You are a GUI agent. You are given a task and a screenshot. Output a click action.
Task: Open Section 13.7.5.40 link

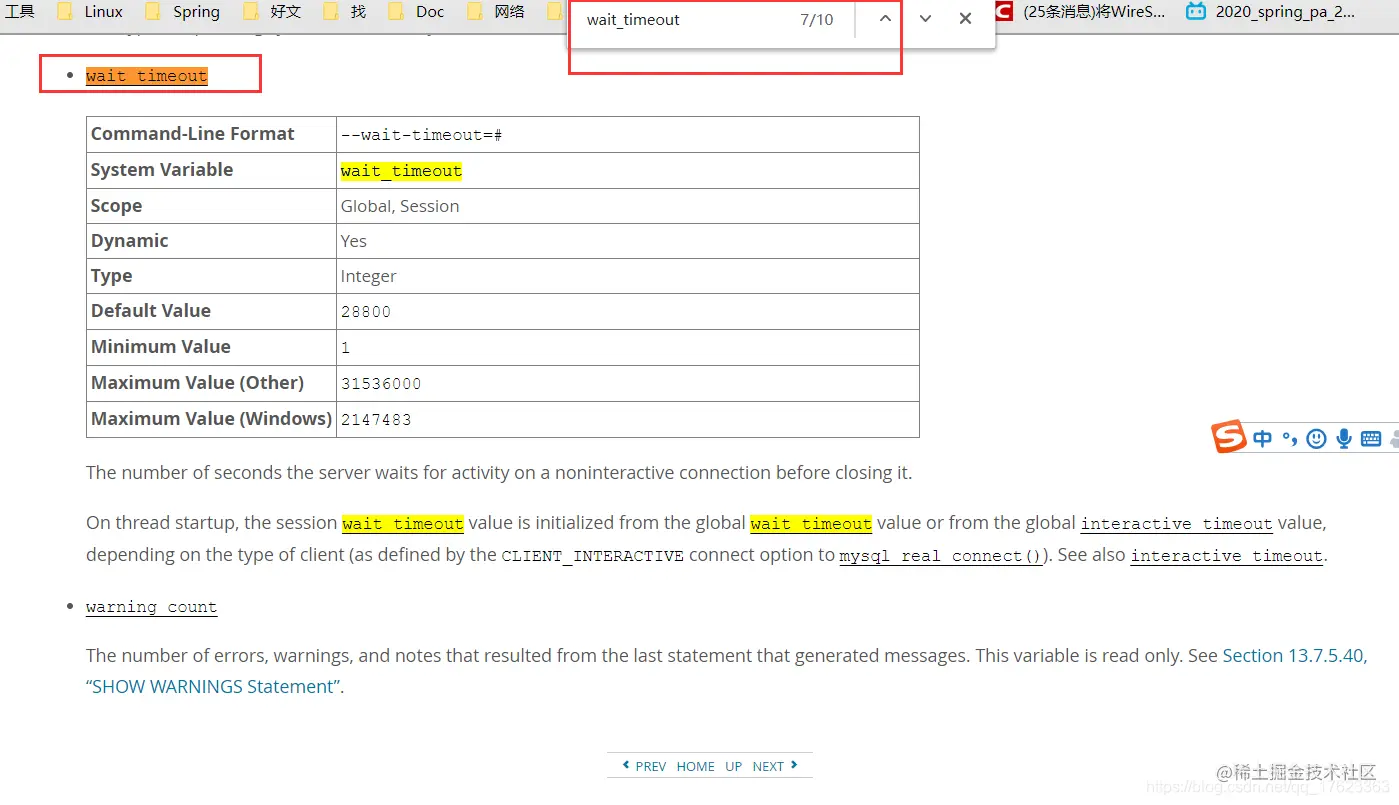1293,656
